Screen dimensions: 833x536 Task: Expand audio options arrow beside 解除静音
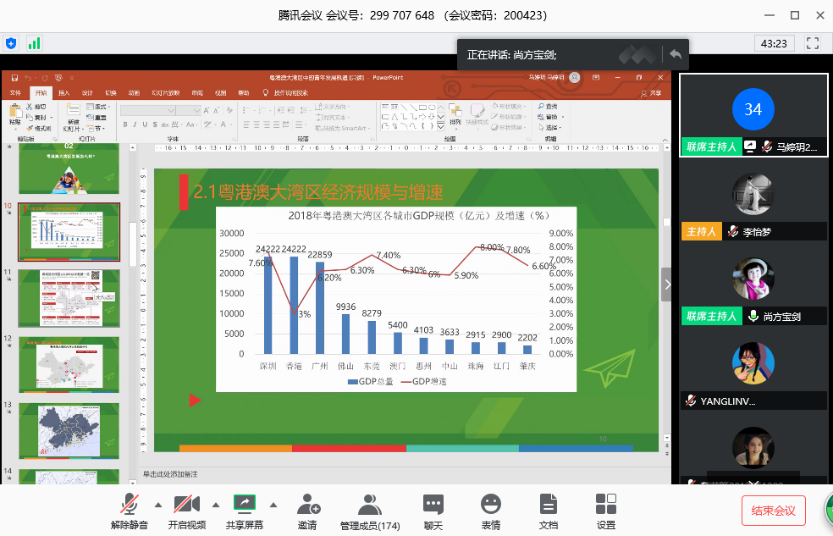(158, 504)
